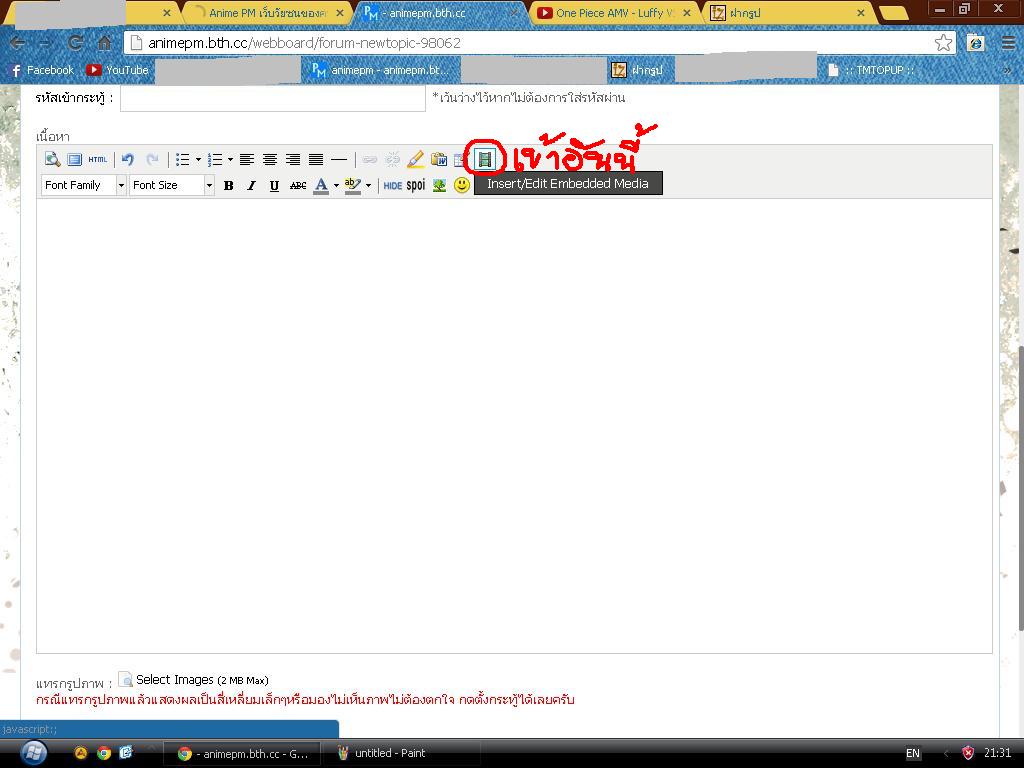Reload the page with refresh icon

[x=75, y=43]
